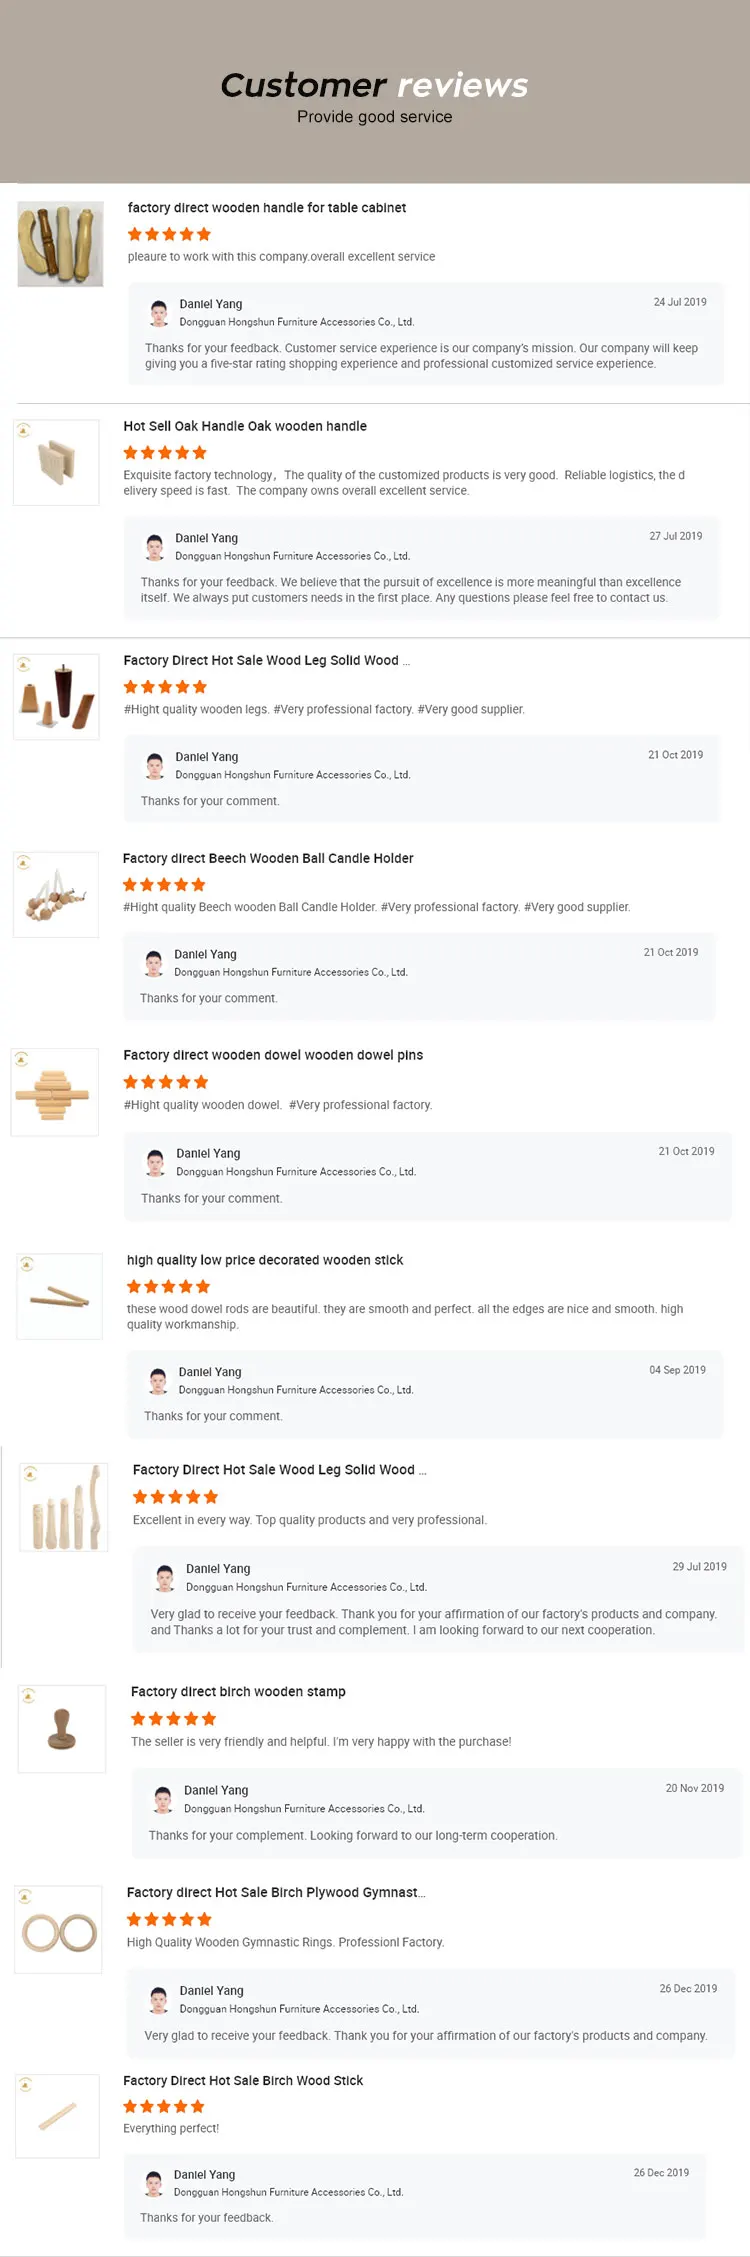Open 'Hot Sell Oak Handle Oak wooden handle' title
The width and height of the screenshot is (750, 2257).
coord(245,426)
